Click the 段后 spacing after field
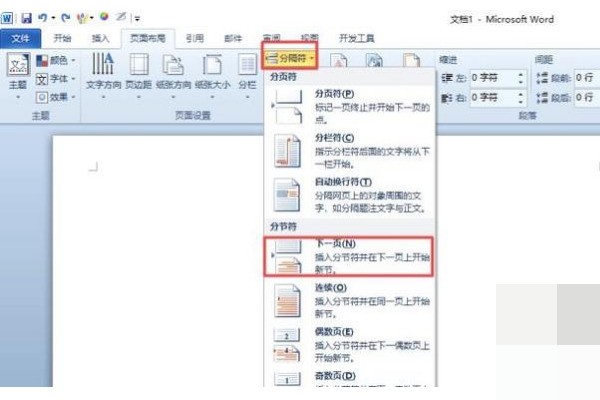Image resolution: width=600 pixels, height=400 pixels. click(x=587, y=98)
